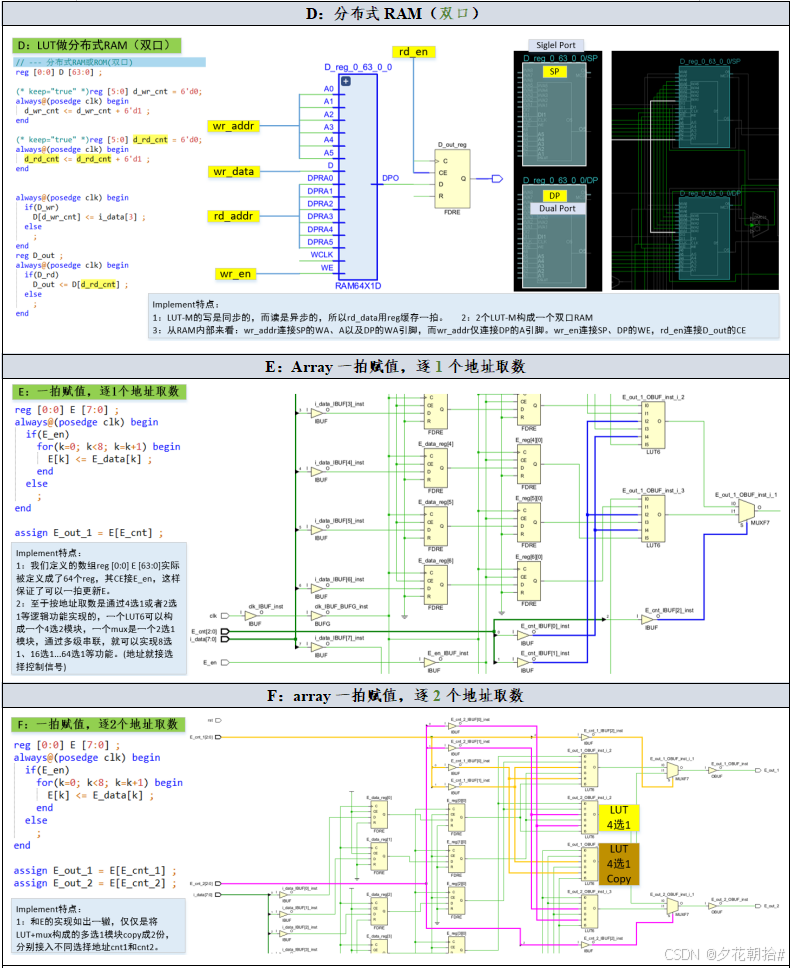The height and width of the screenshot is (968, 792).
Task: Click LUT6 block E_out_1_OBUF_inst_i_2 in section E
Action: (x=653, y=424)
